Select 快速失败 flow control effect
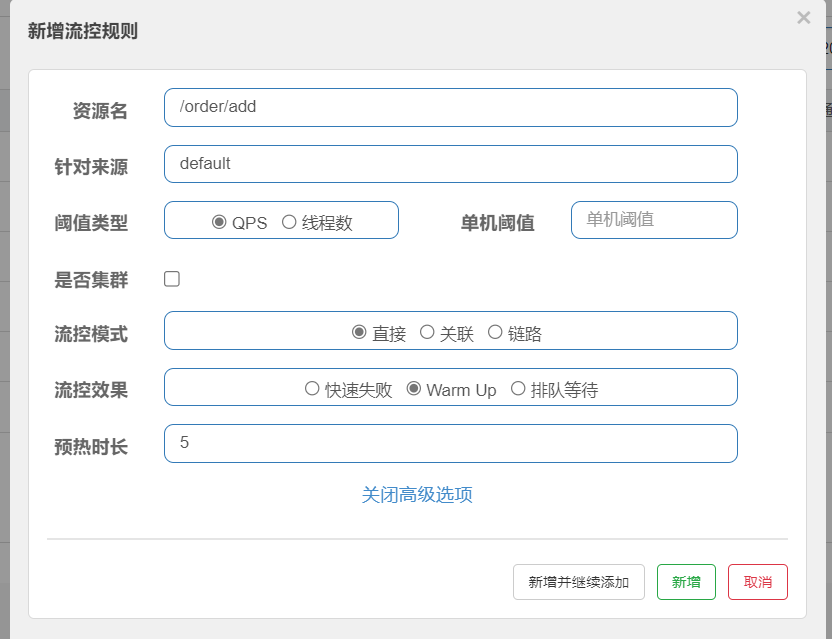This screenshot has width=832, height=639. tap(312, 389)
